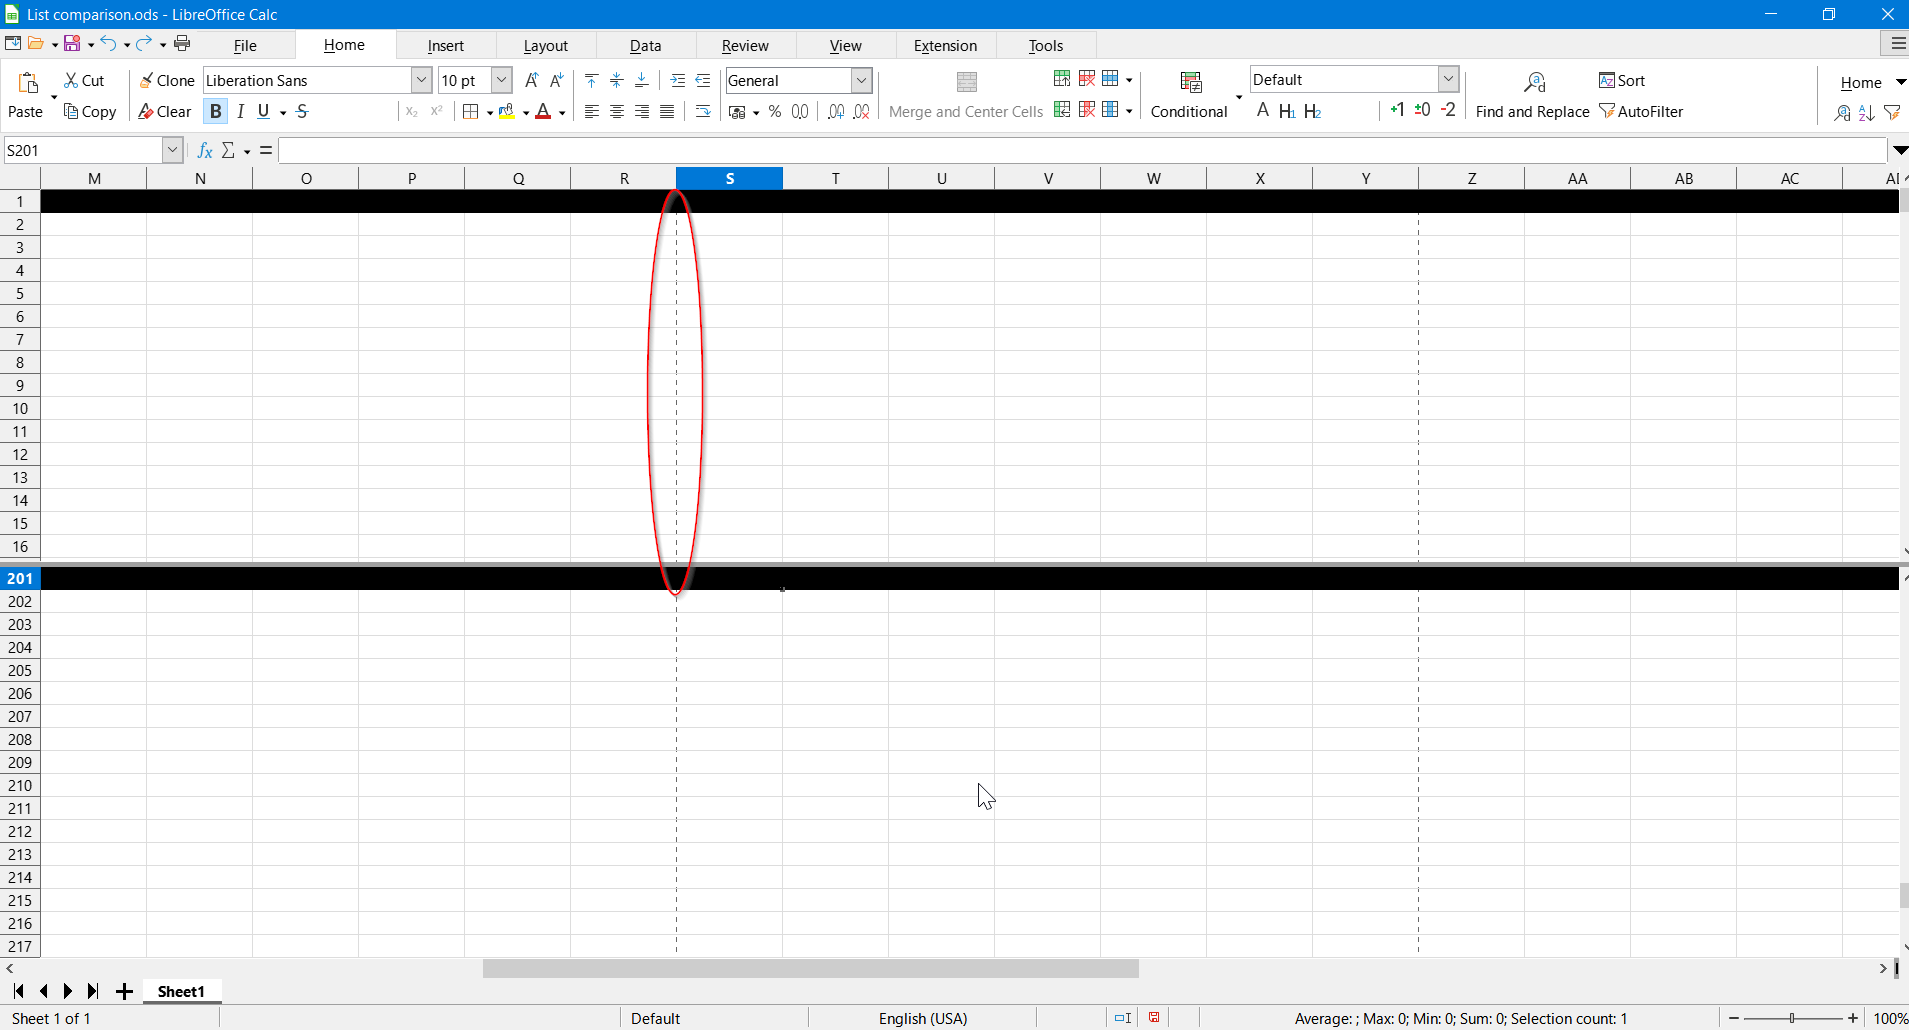The width and height of the screenshot is (1909, 1030).
Task: Click the Function Wizard fx icon
Action: [x=205, y=150]
